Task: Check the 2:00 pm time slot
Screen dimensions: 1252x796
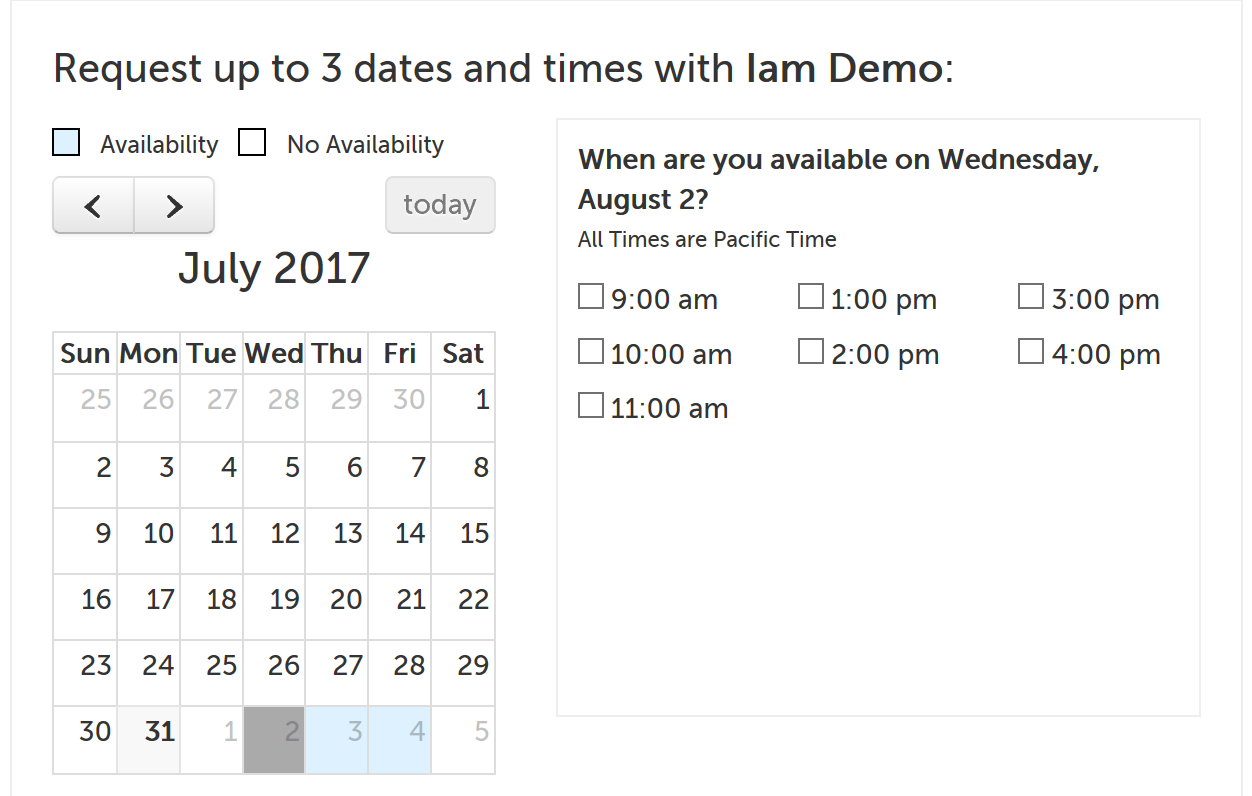Action: pos(810,350)
